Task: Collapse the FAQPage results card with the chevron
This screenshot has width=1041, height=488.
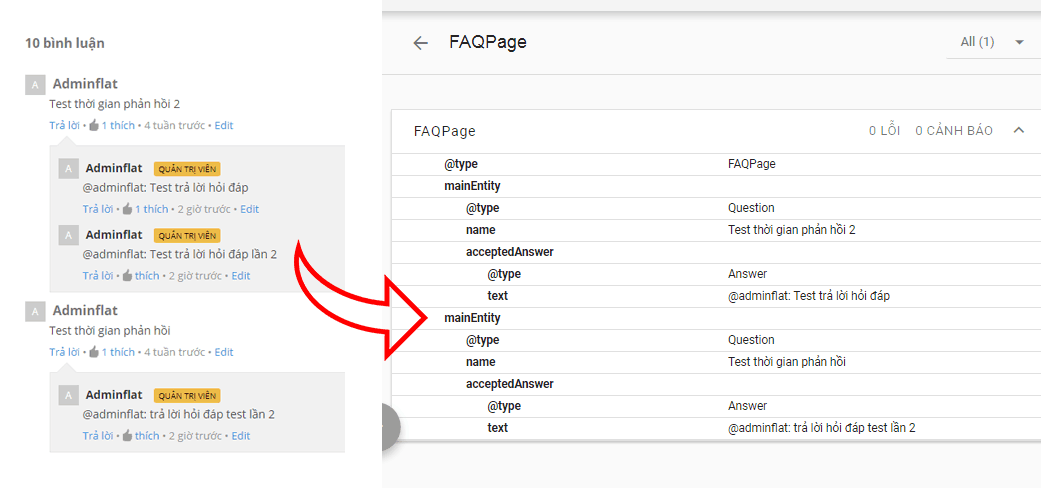Action: [1019, 130]
